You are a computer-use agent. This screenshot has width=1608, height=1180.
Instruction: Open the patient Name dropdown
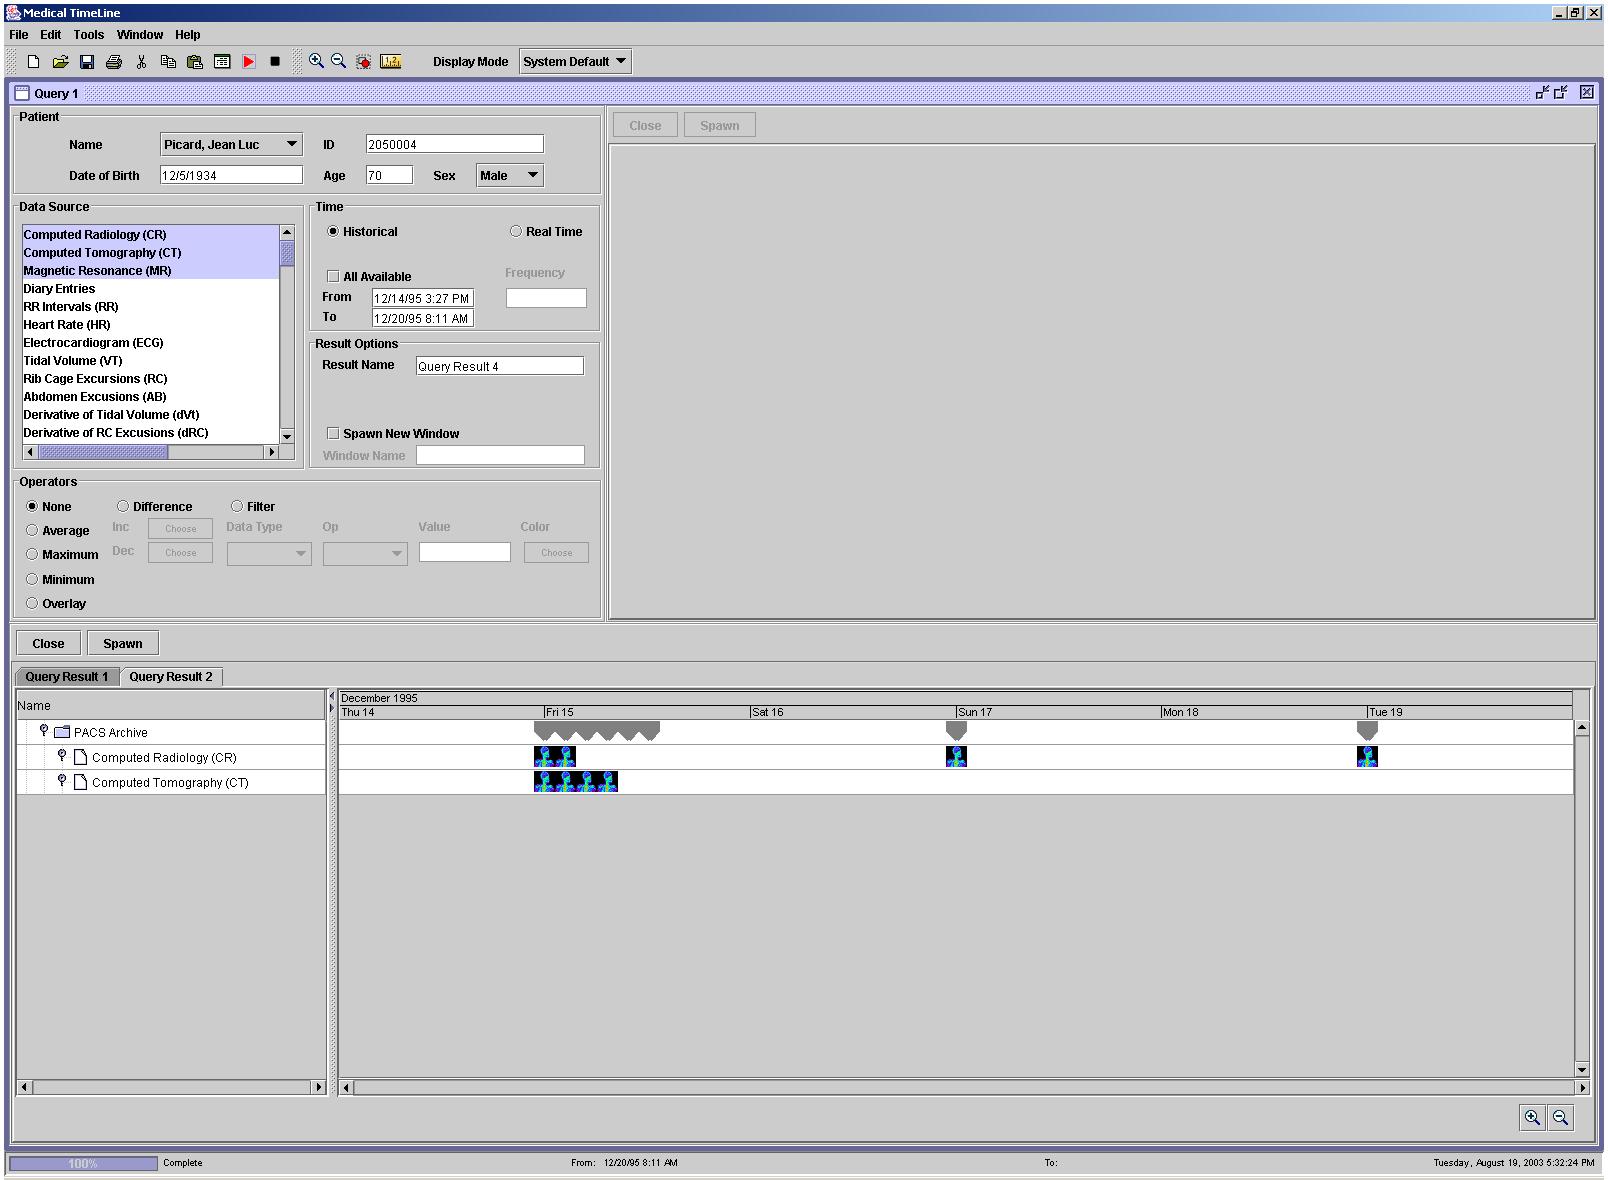pyautogui.click(x=231, y=145)
